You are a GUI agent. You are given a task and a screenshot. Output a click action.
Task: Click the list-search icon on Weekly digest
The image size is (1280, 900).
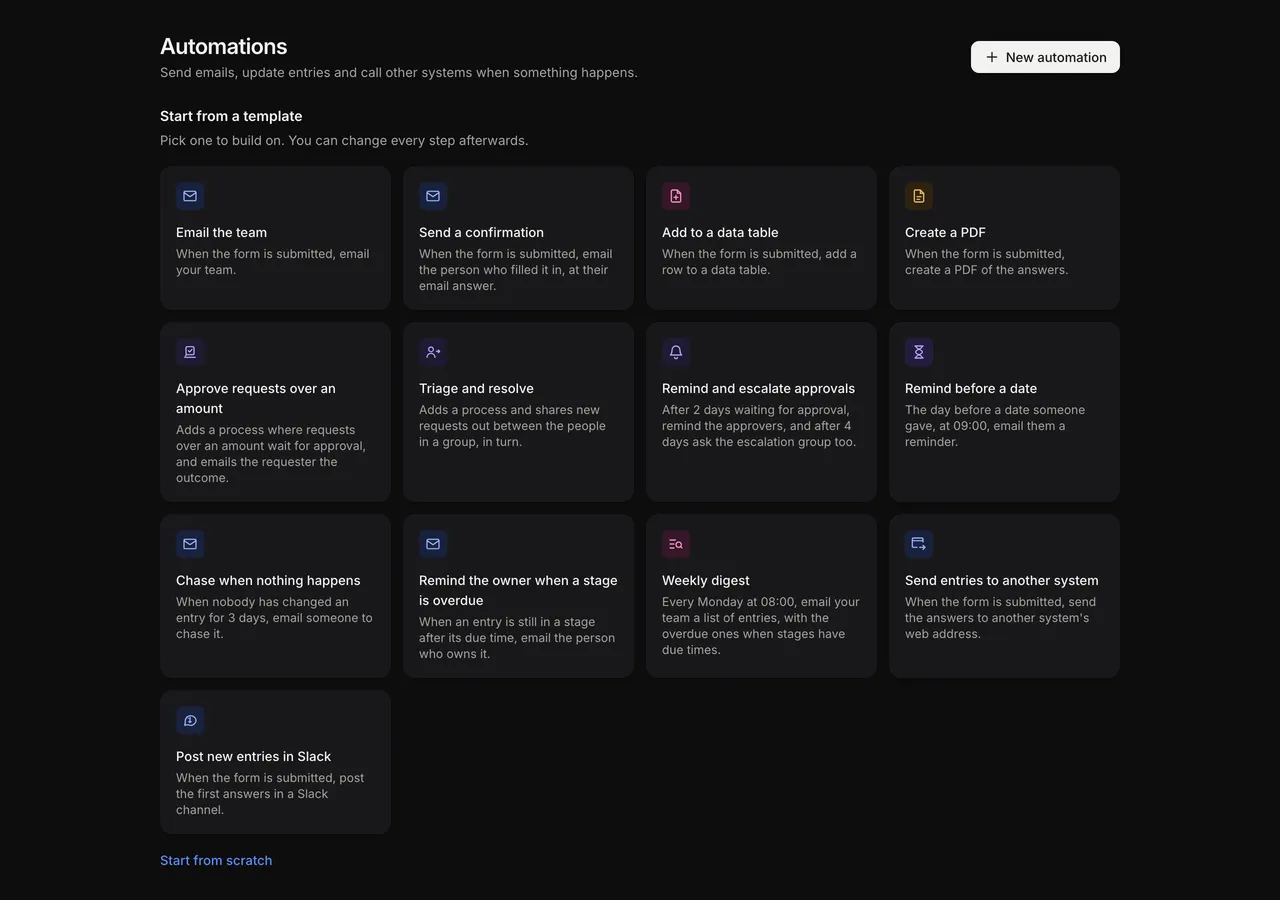coord(676,544)
